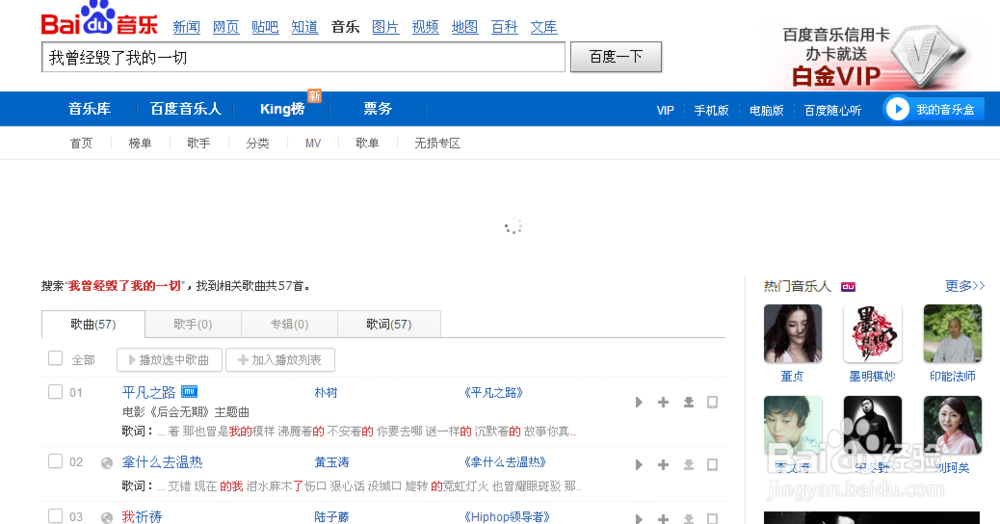
Task: Focus the search box with 我曾经毁了我的一切
Action: click(303, 57)
